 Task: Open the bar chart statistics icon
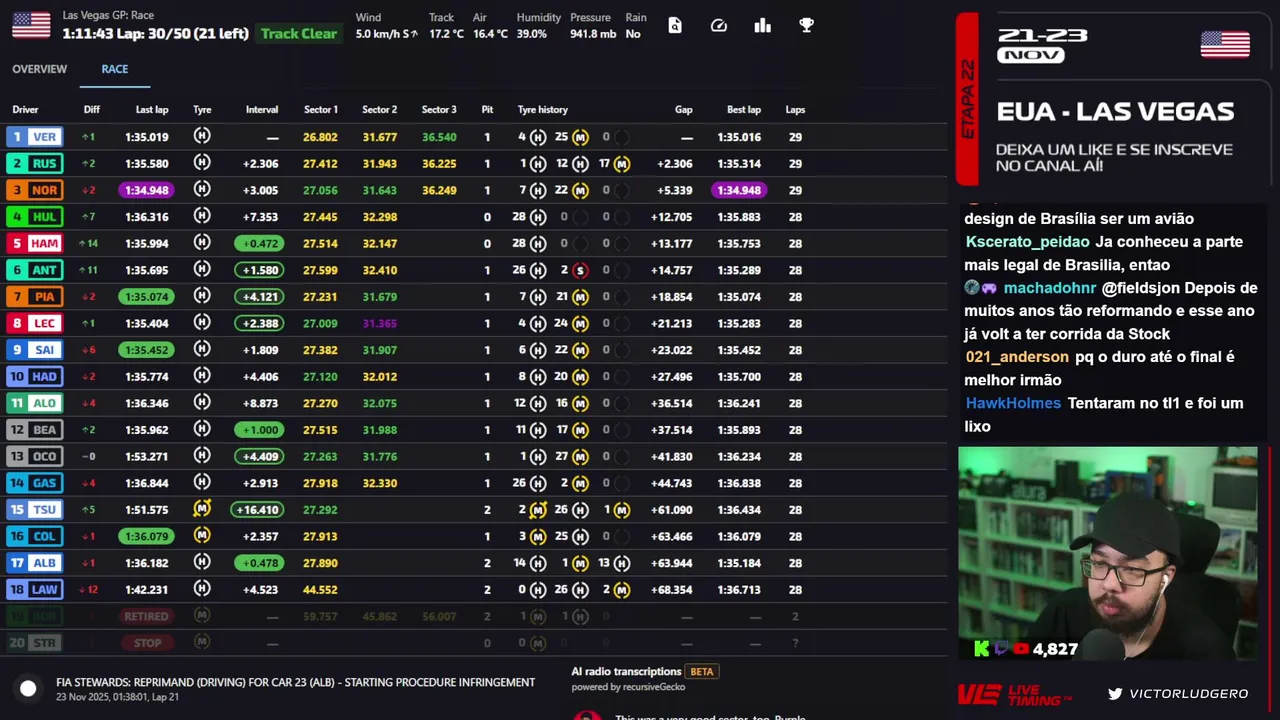coord(763,25)
